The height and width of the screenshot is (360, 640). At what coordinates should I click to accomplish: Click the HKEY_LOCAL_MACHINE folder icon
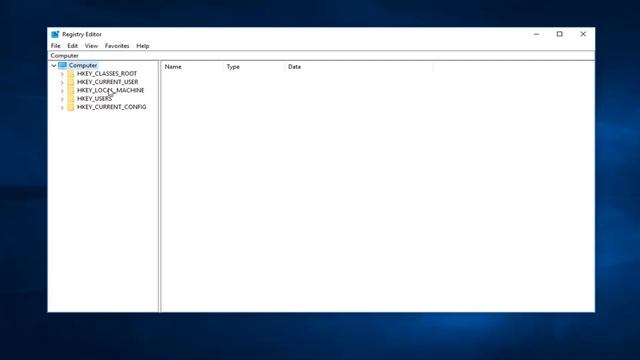pos(71,90)
